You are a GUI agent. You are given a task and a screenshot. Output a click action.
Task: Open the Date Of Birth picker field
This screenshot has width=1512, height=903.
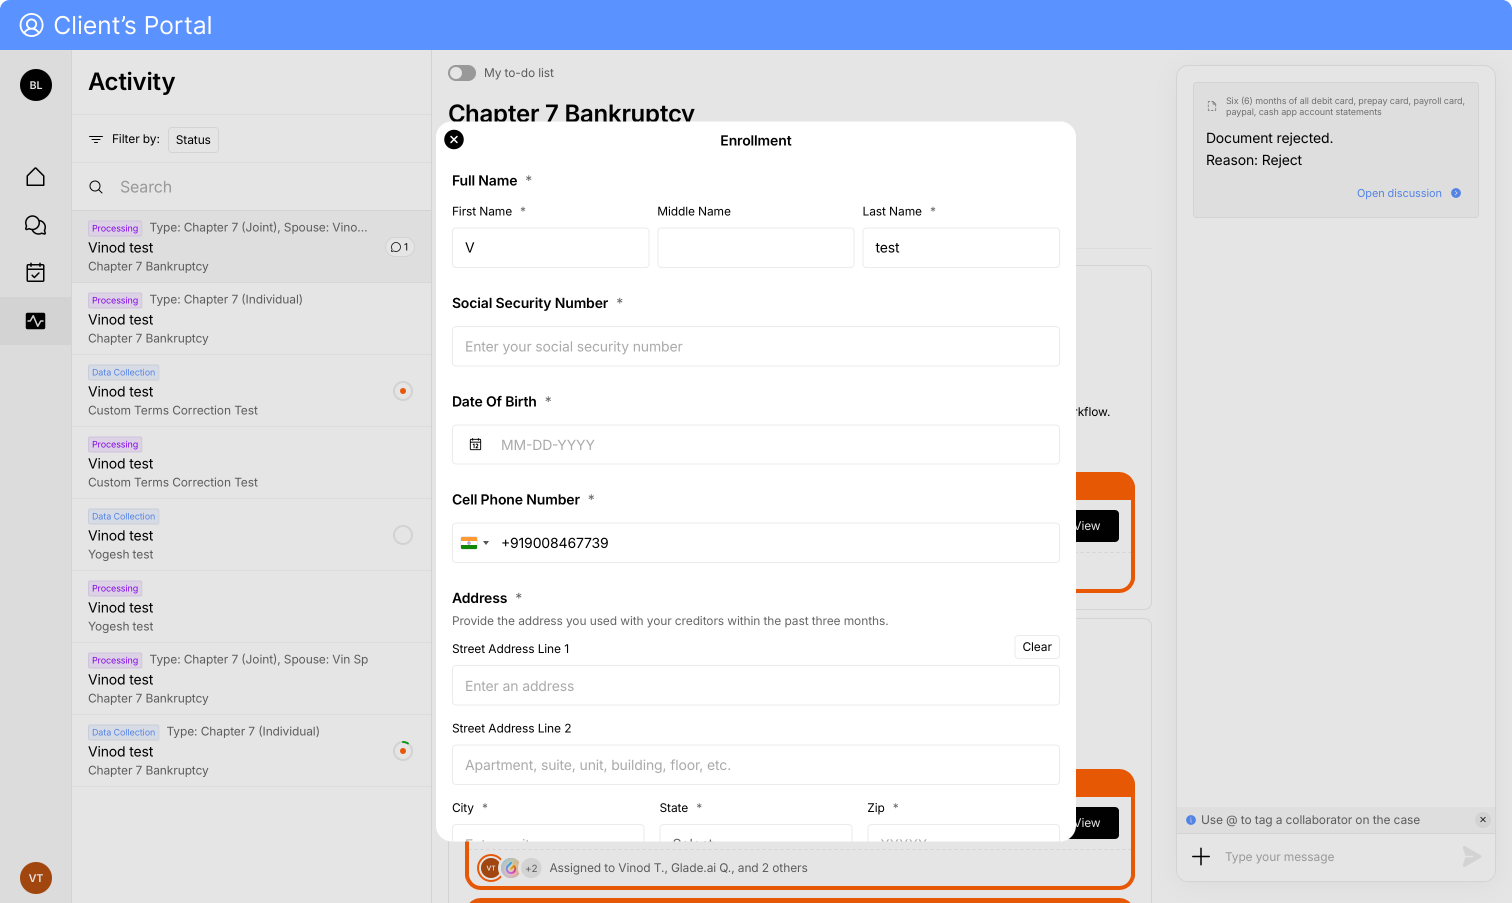click(755, 445)
